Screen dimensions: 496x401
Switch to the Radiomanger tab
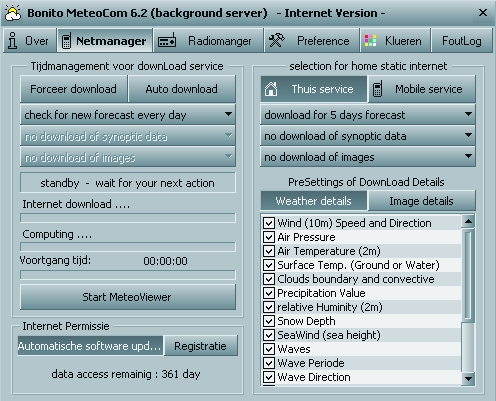(x=208, y=41)
